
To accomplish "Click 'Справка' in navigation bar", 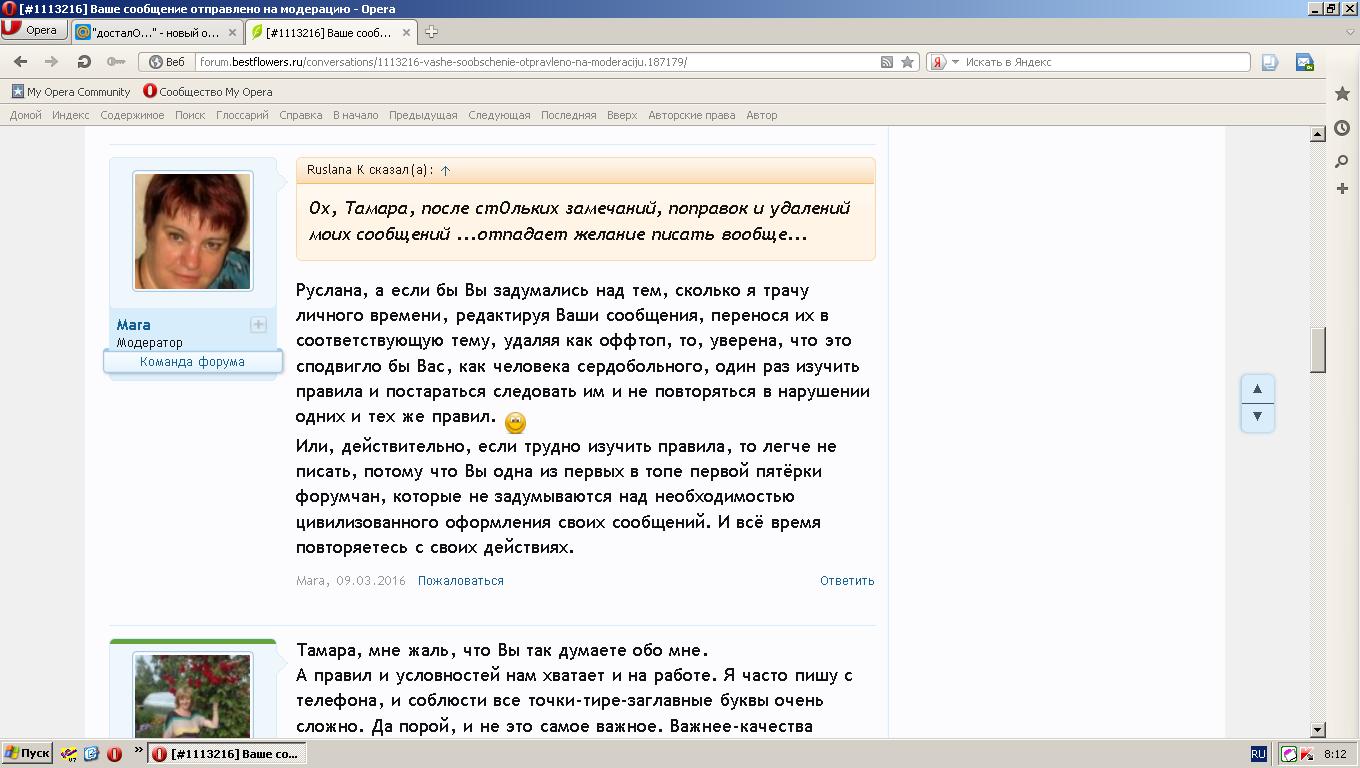I will point(301,115).
